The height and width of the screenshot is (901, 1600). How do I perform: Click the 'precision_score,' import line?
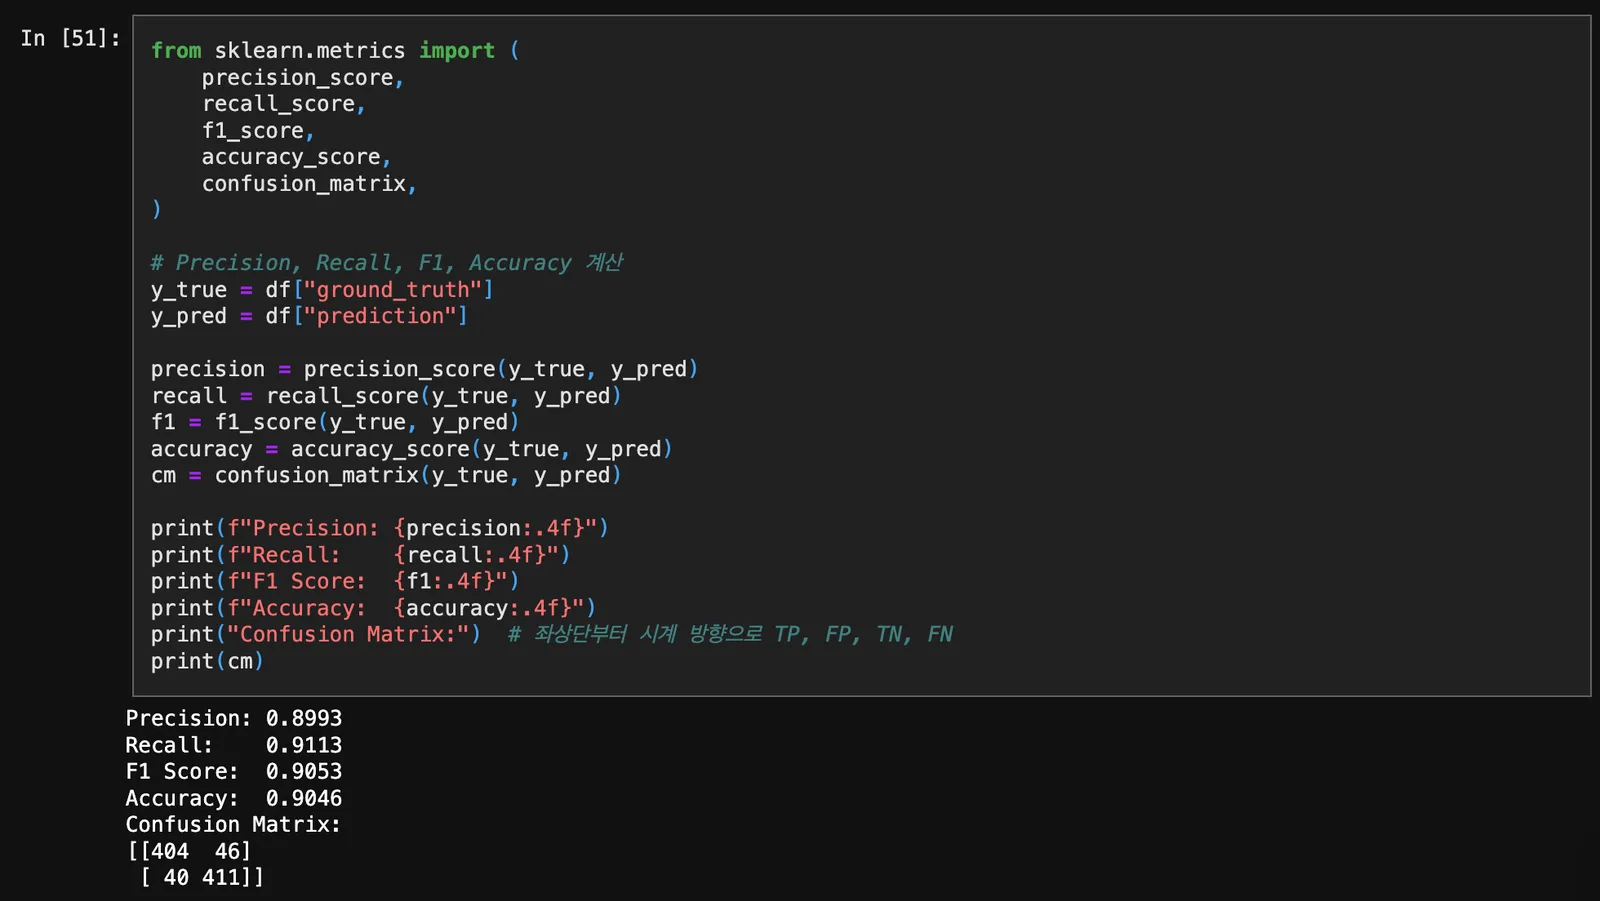click(303, 78)
